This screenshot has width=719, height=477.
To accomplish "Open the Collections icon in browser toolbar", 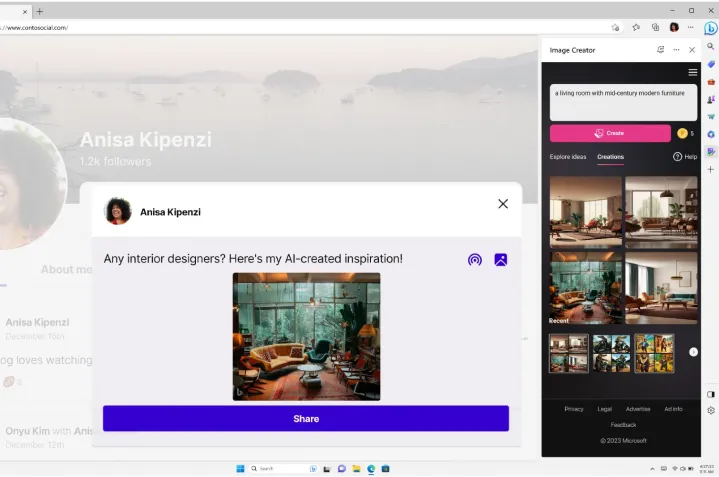I will pos(655,28).
